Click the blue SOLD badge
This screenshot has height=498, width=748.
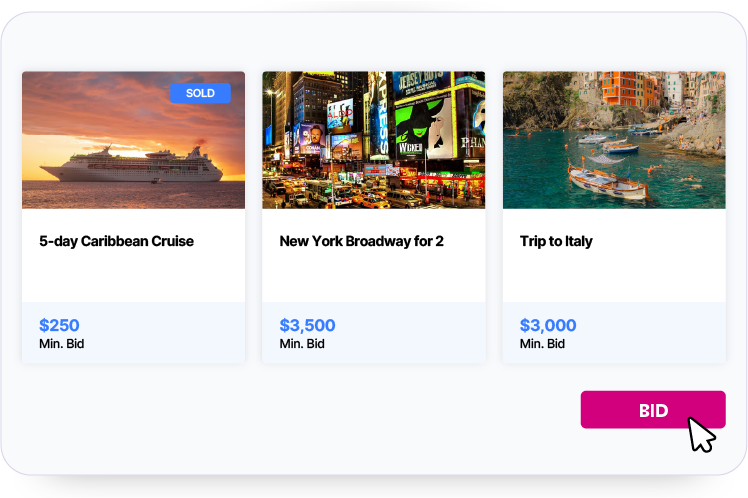coord(200,93)
